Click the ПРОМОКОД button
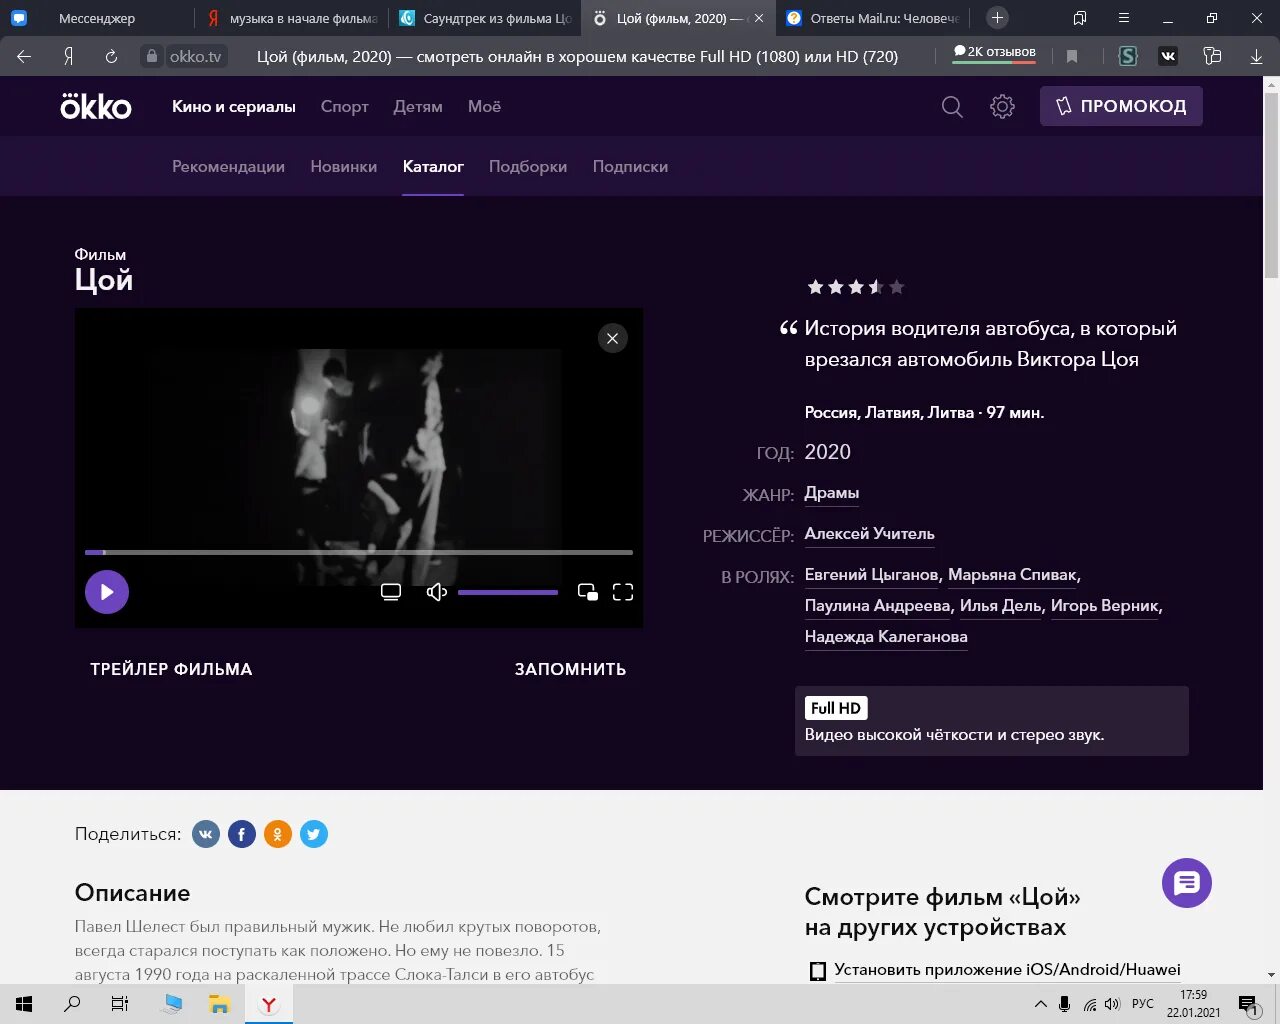The width and height of the screenshot is (1280, 1024). coord(1121,106)
